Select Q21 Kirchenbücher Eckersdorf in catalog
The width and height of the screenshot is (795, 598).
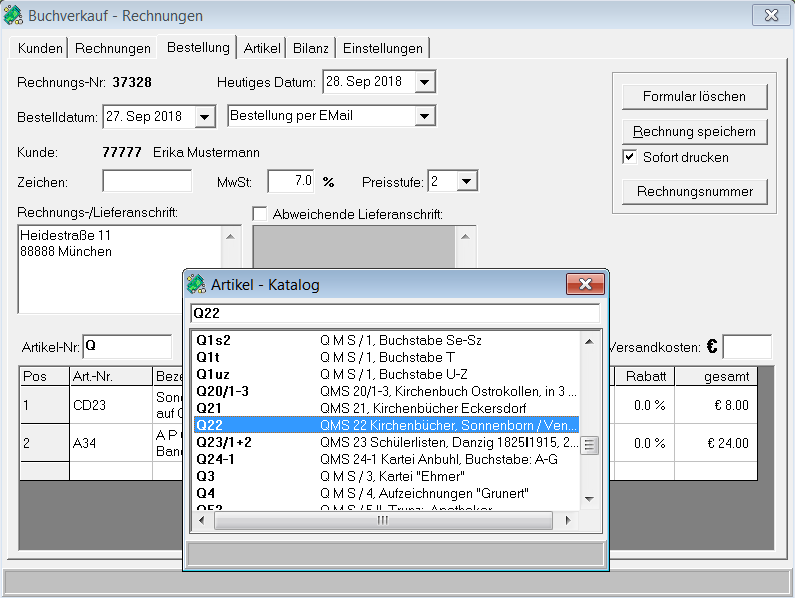coord(385,408)
